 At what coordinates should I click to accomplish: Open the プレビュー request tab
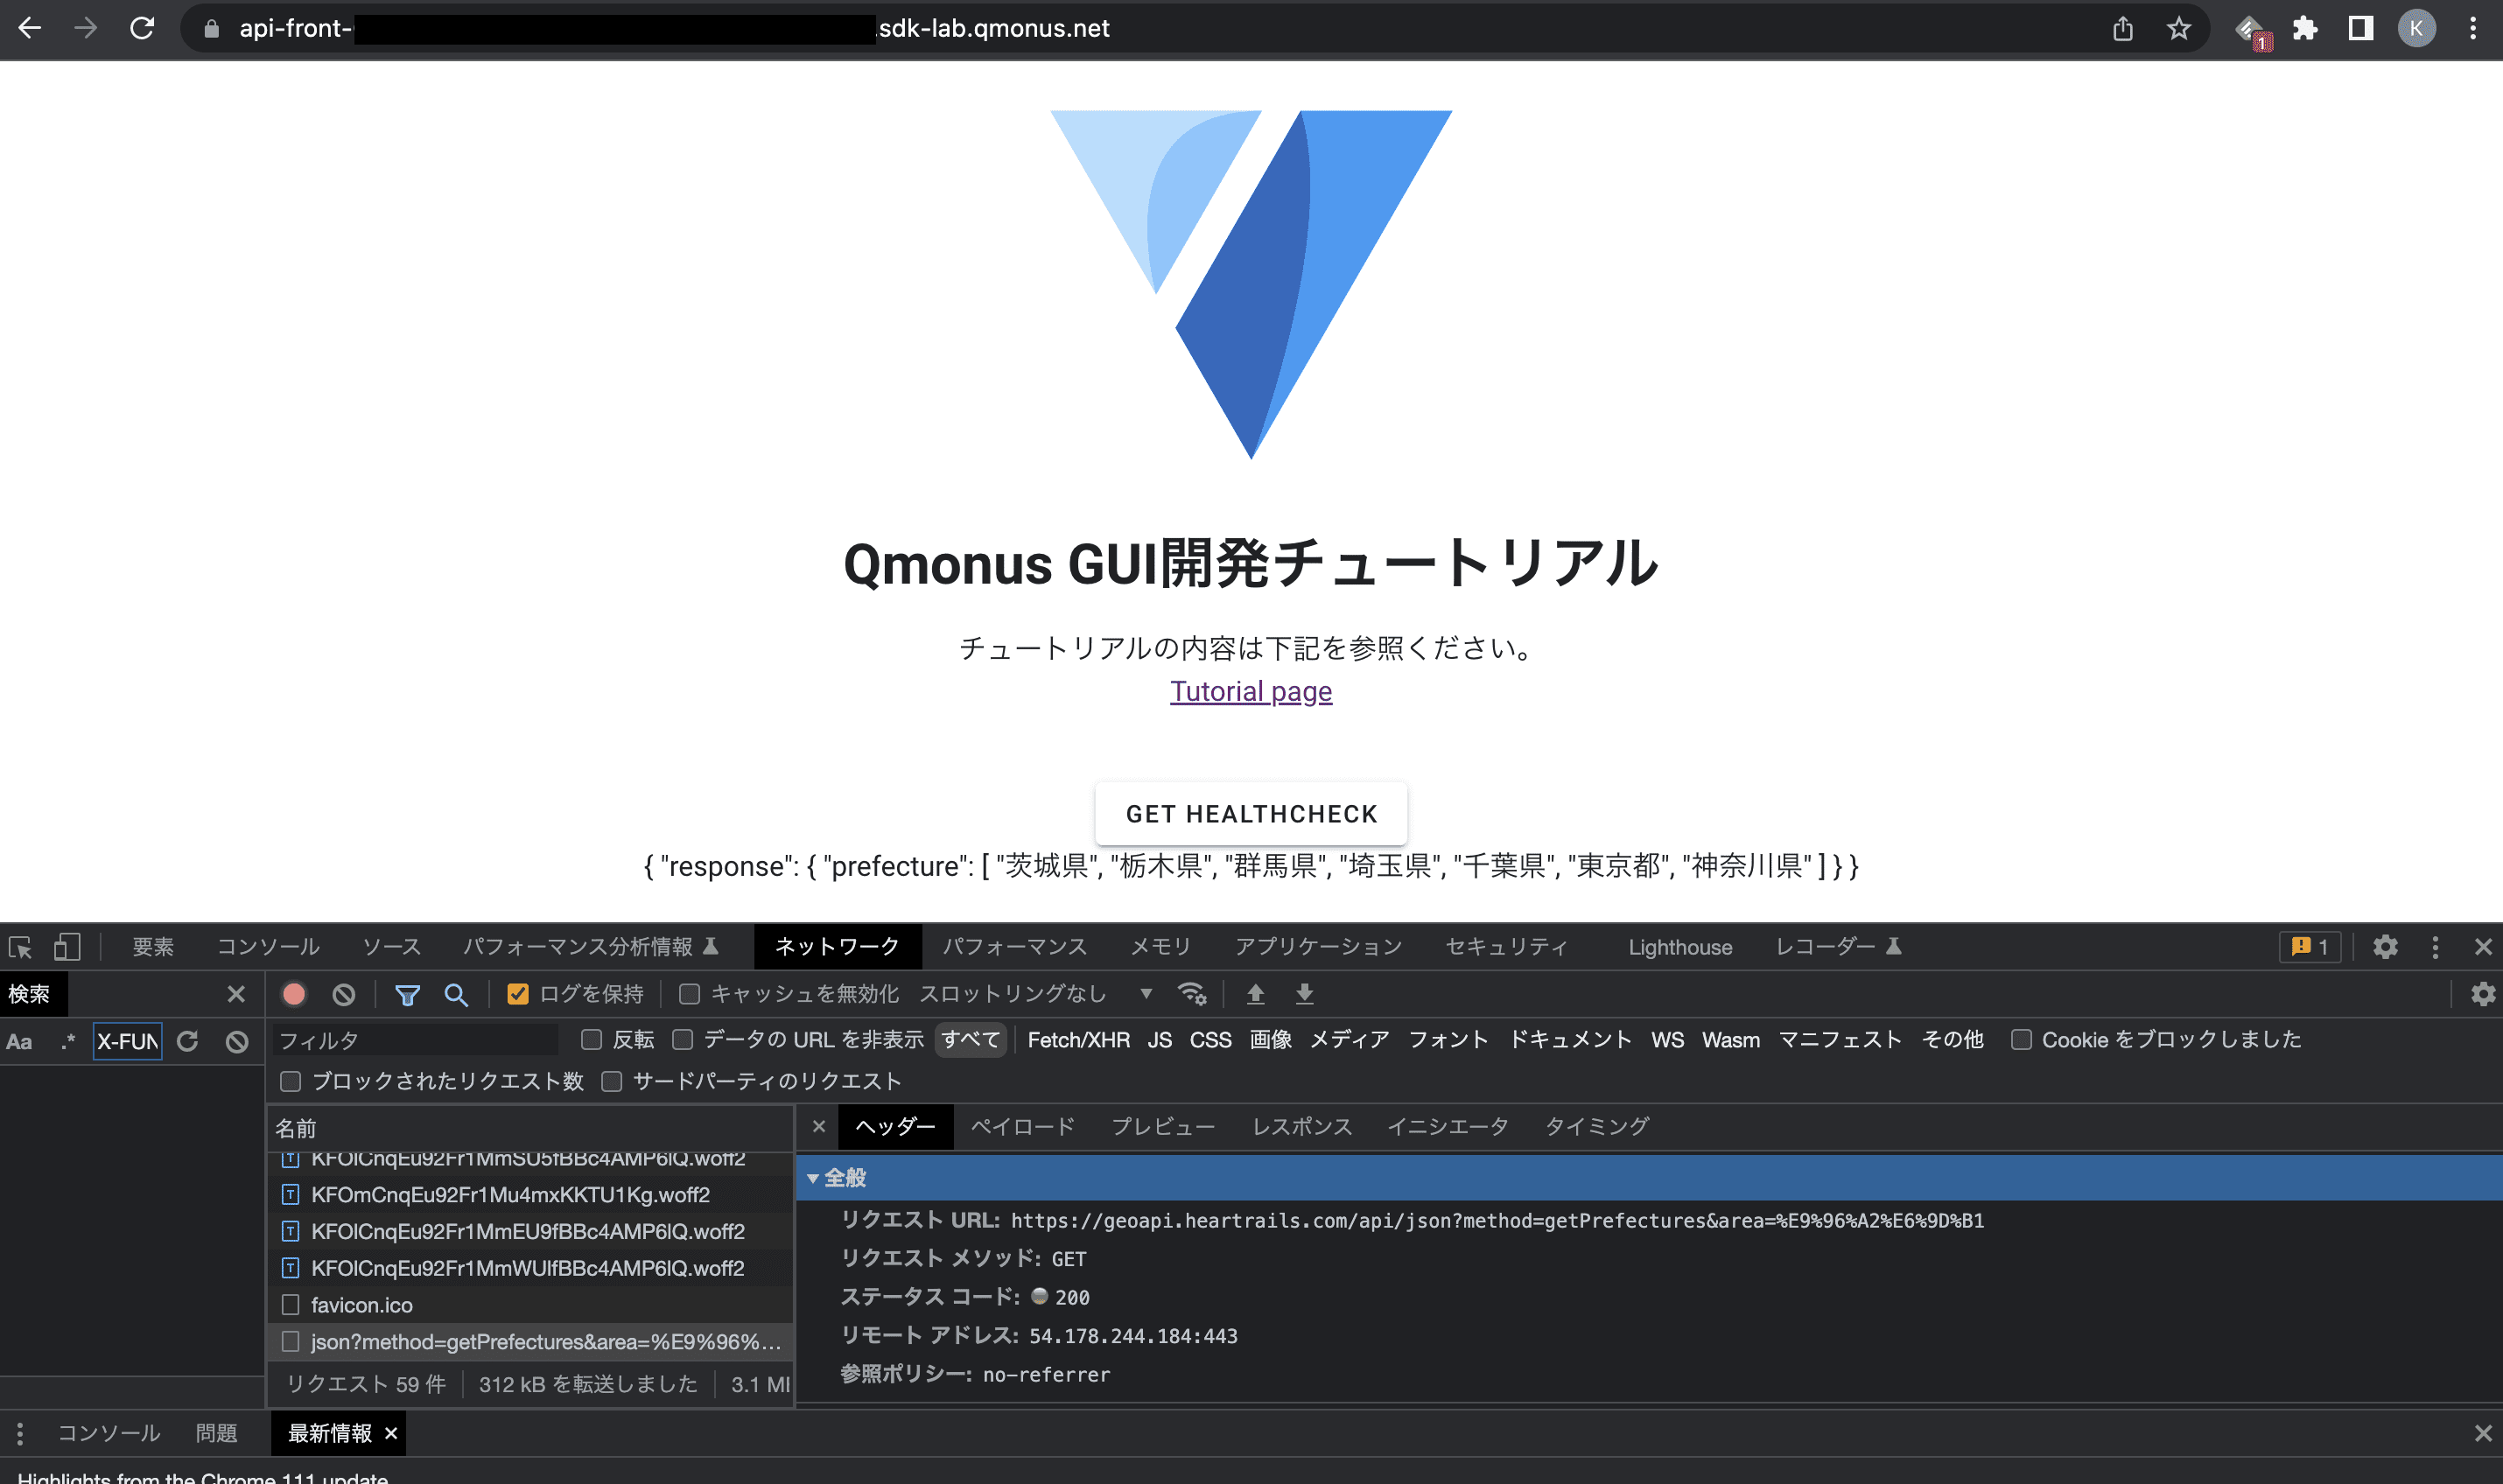pyautogui.click(x=1163, y=1127)
